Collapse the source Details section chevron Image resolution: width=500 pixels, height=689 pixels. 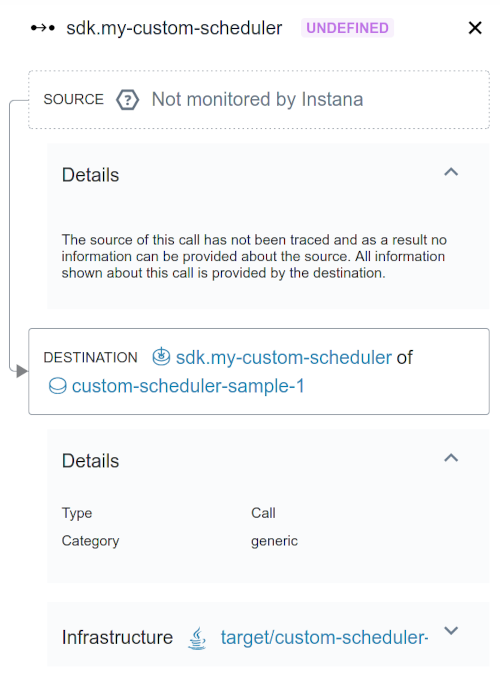click(x=451, y=172)
